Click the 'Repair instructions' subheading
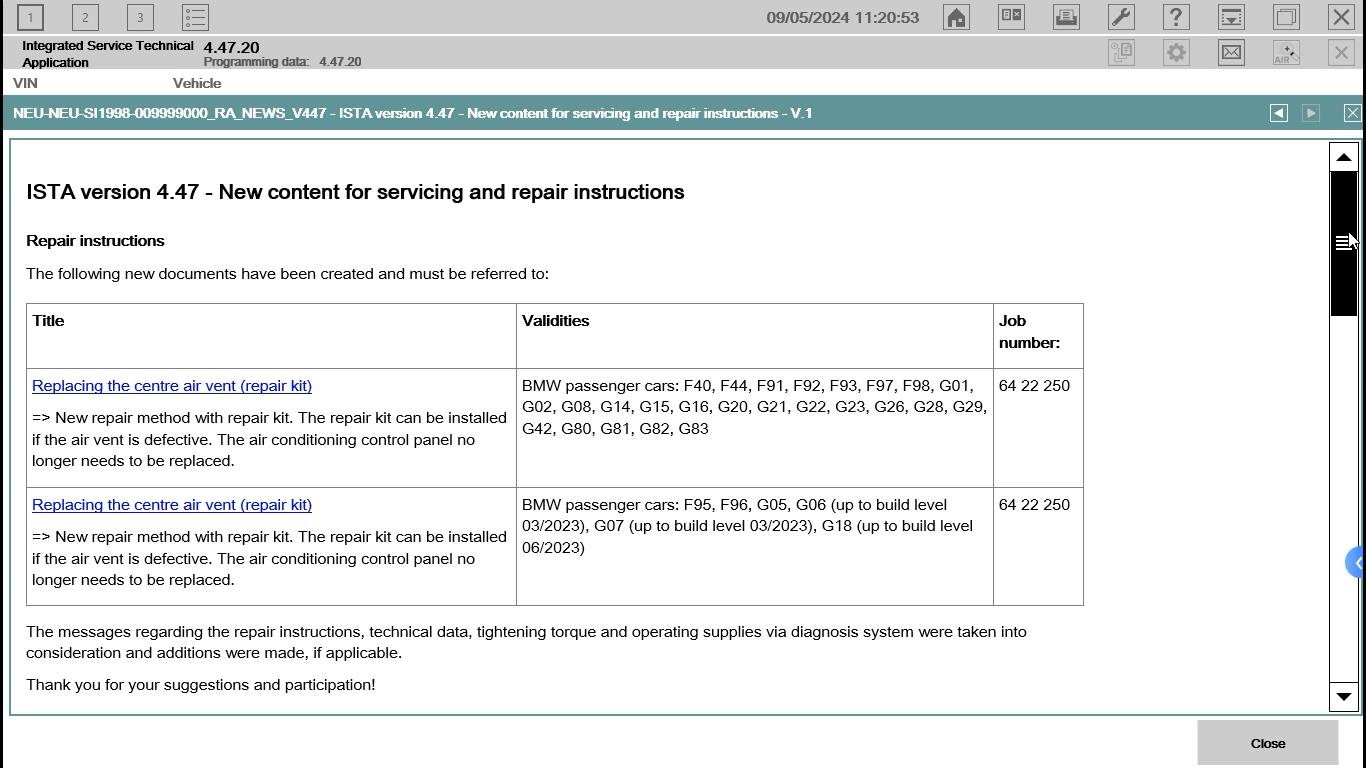This screenshot has height=768, width=1366. 95,241
